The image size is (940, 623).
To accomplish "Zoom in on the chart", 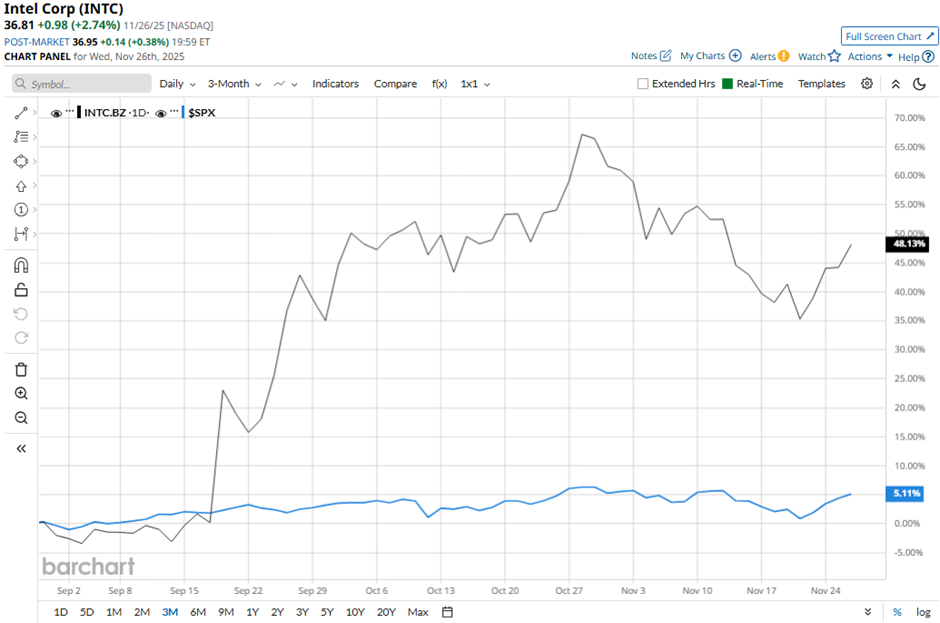I will coord(21,394).
